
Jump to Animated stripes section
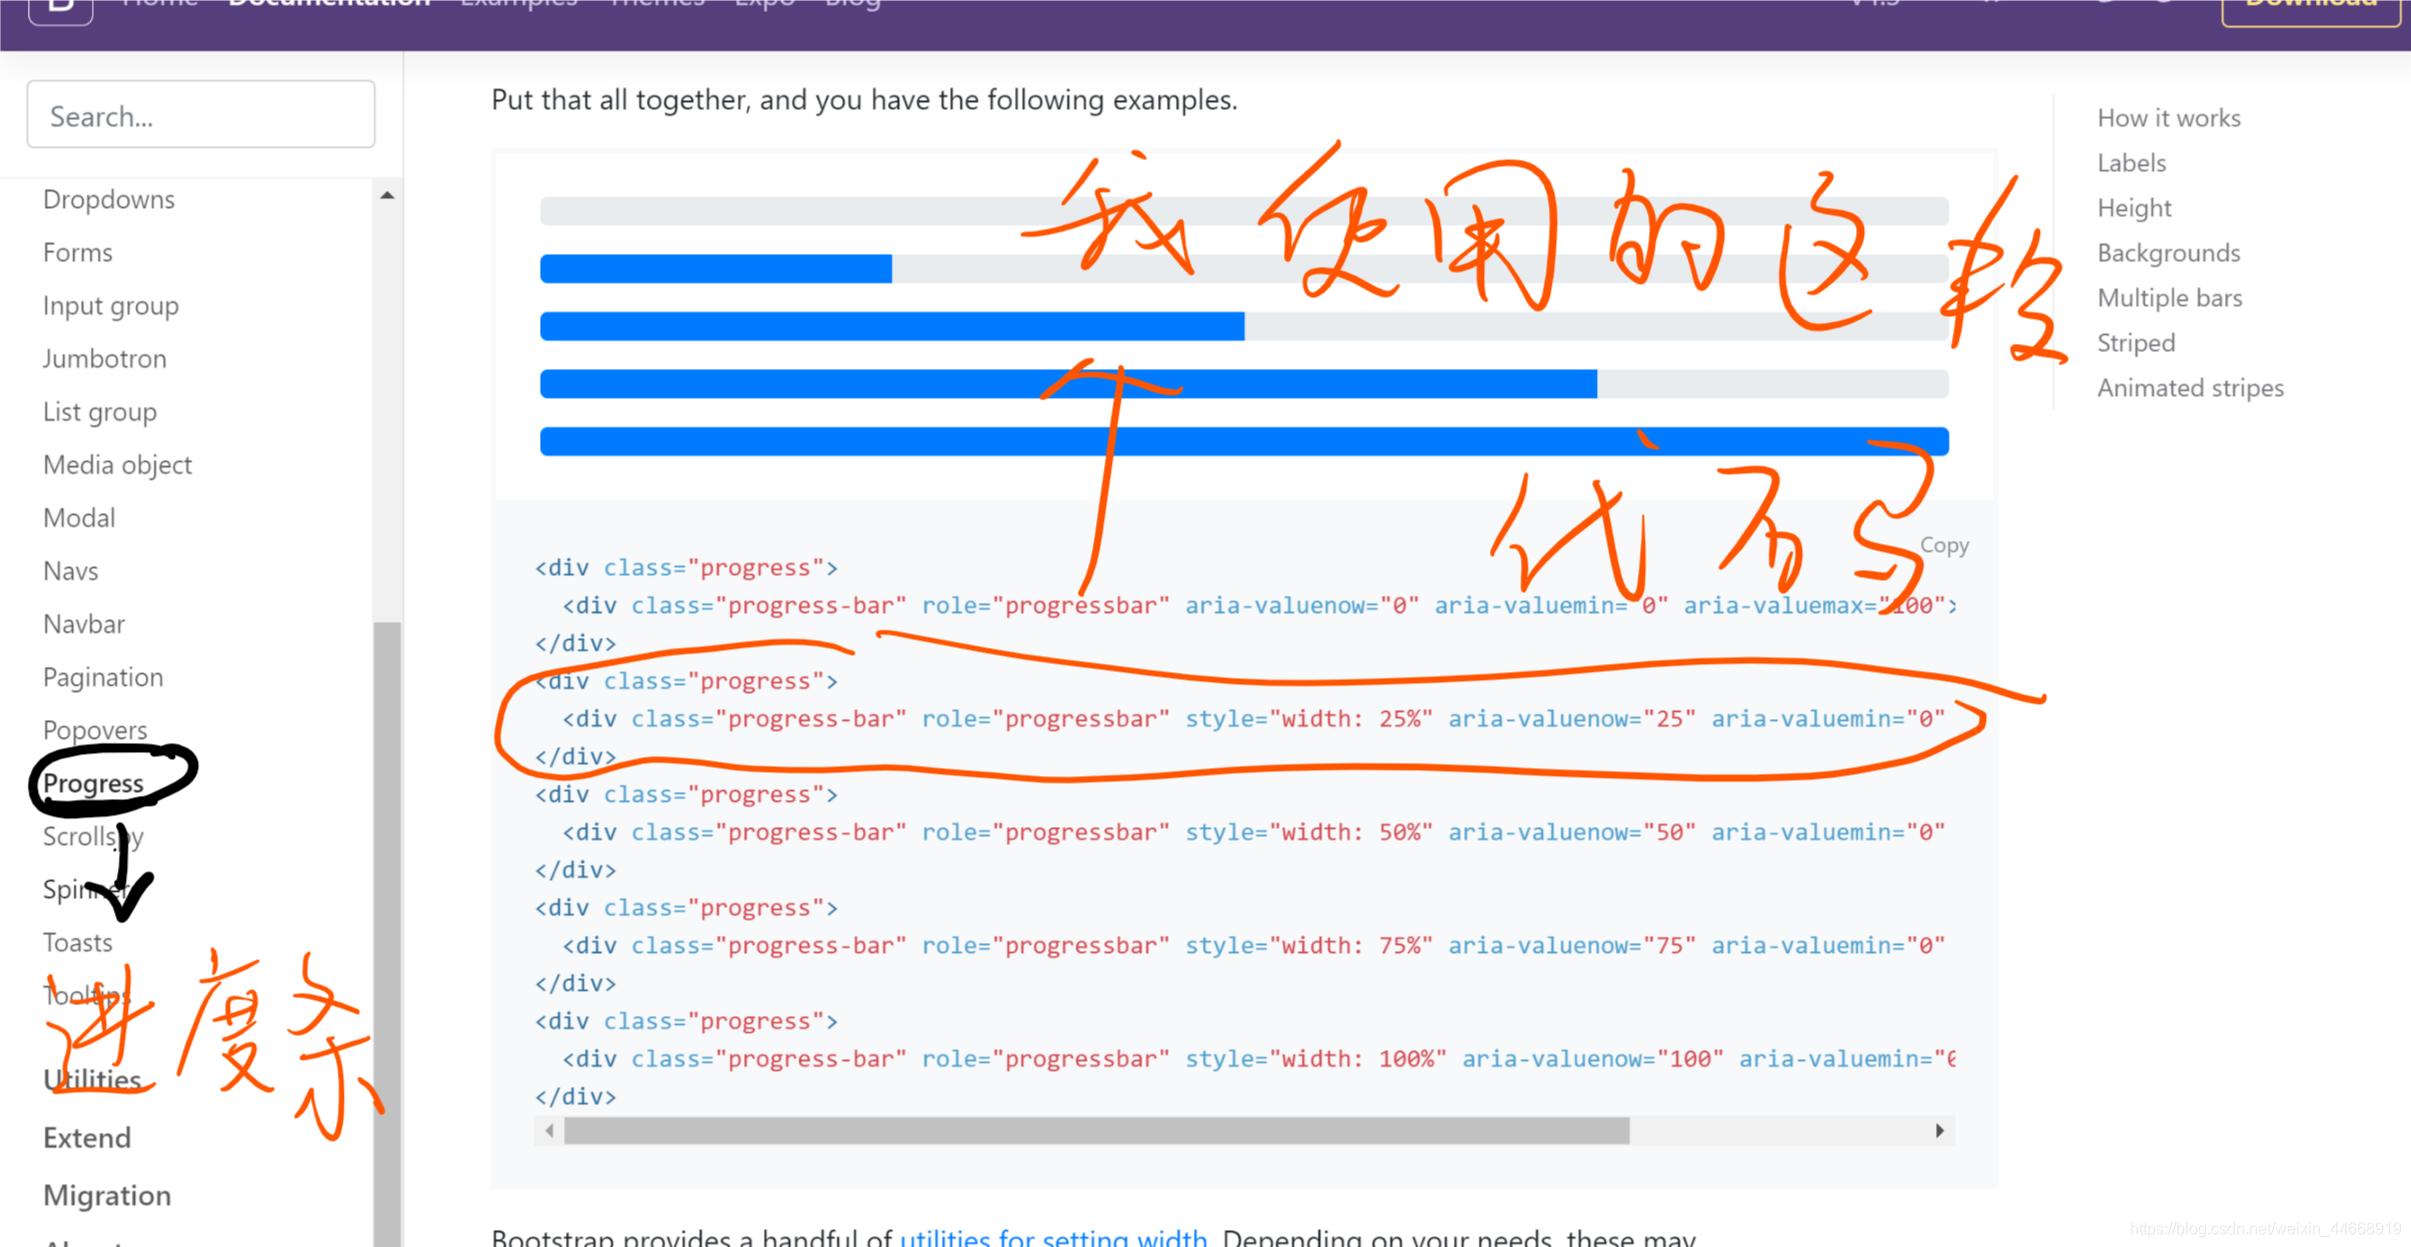click(x=2191, y=387)
